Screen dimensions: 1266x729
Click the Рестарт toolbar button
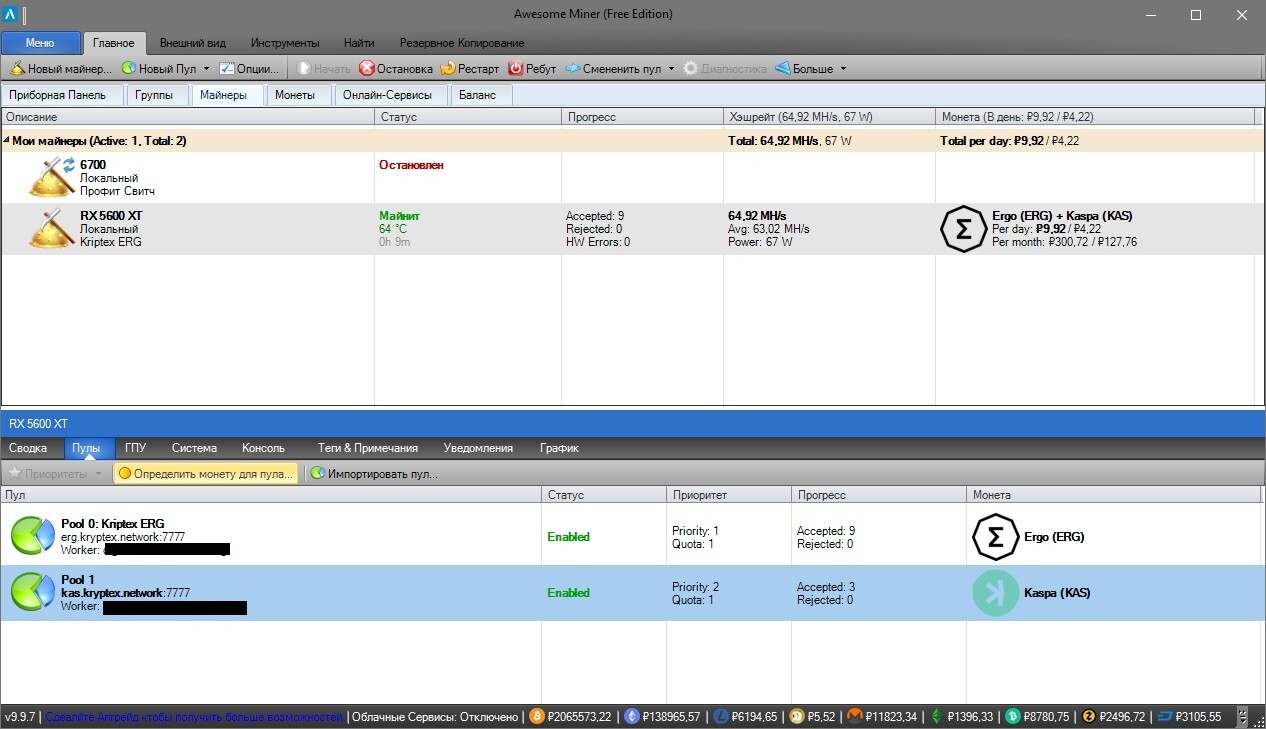coord(469,69)
